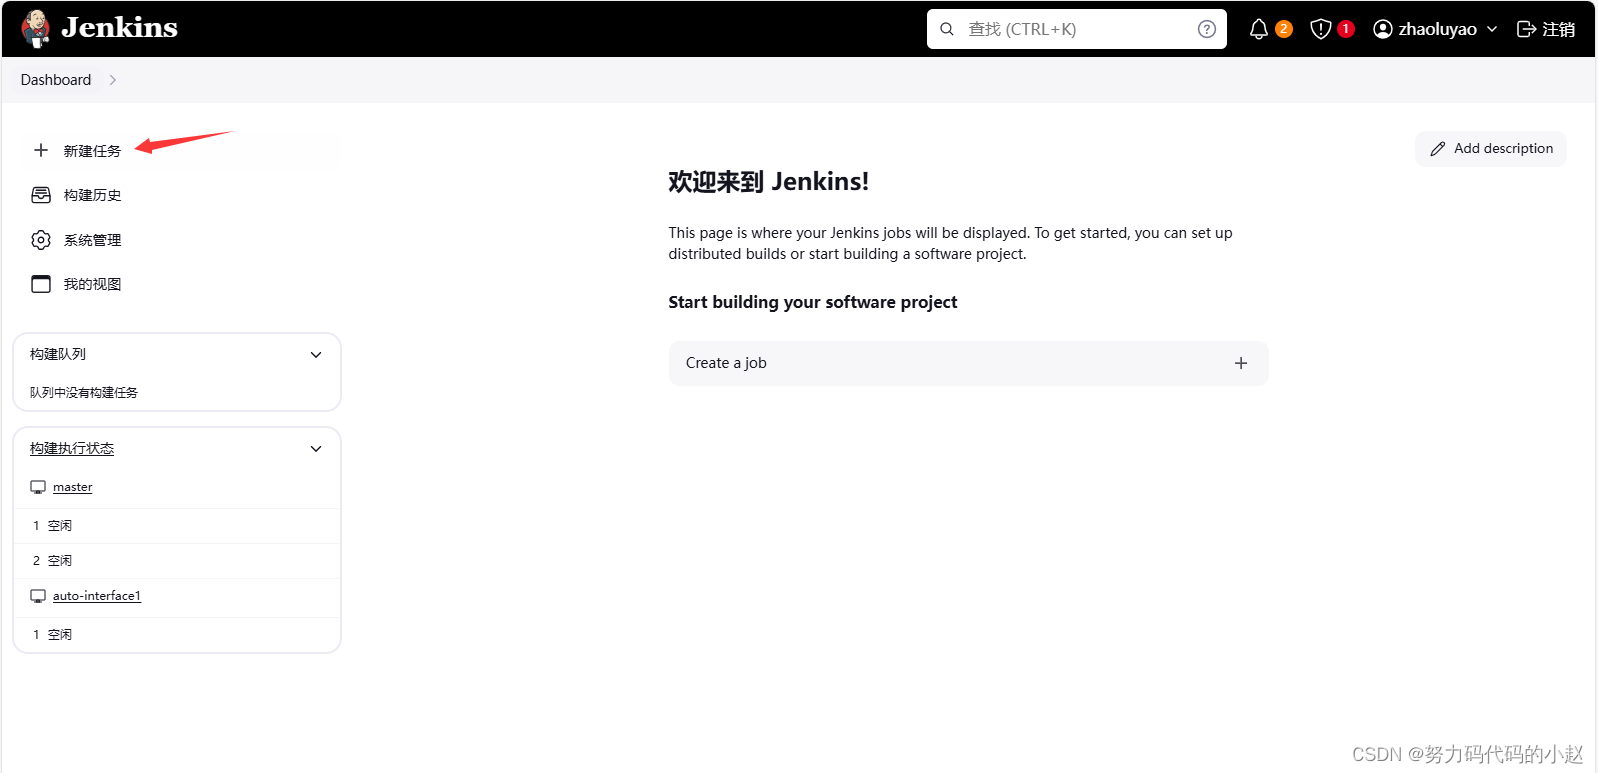Click the 欢迎来到 Jenkins! heading
This screenshot has height=773, width=1598.
[x=768, y=182]
